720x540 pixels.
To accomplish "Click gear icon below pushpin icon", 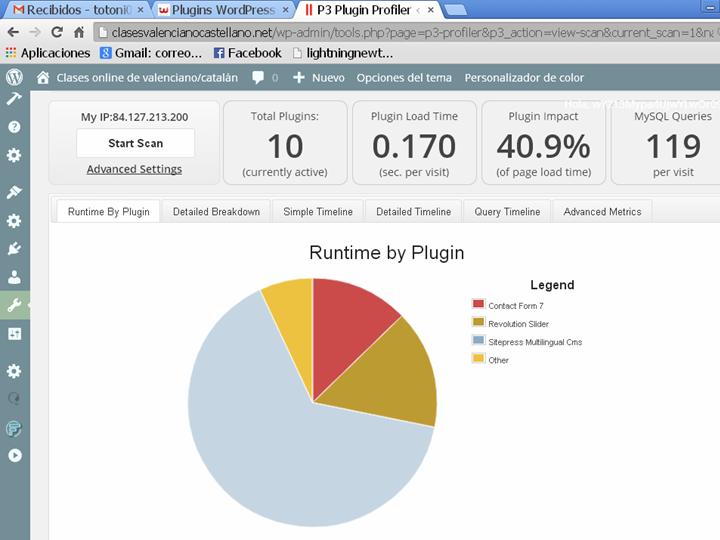I will (14, 221).
